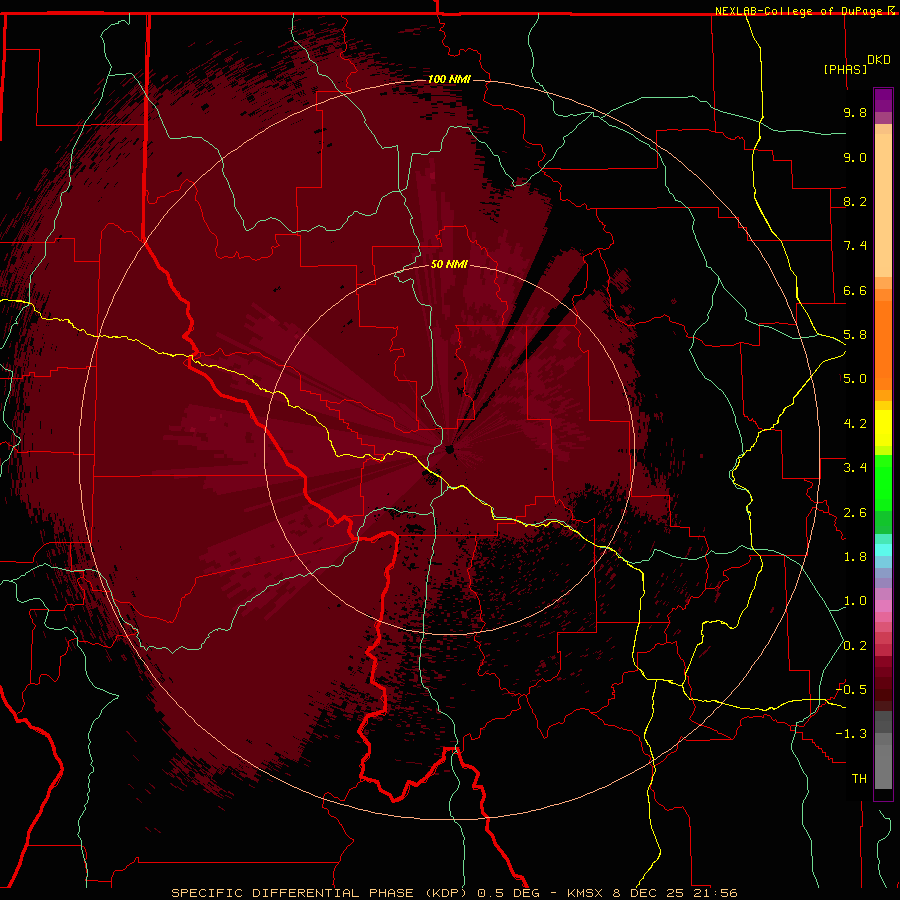The image size is (900, 900).
Task: Click the 4.2 legend value
Action: pos(855,424)
